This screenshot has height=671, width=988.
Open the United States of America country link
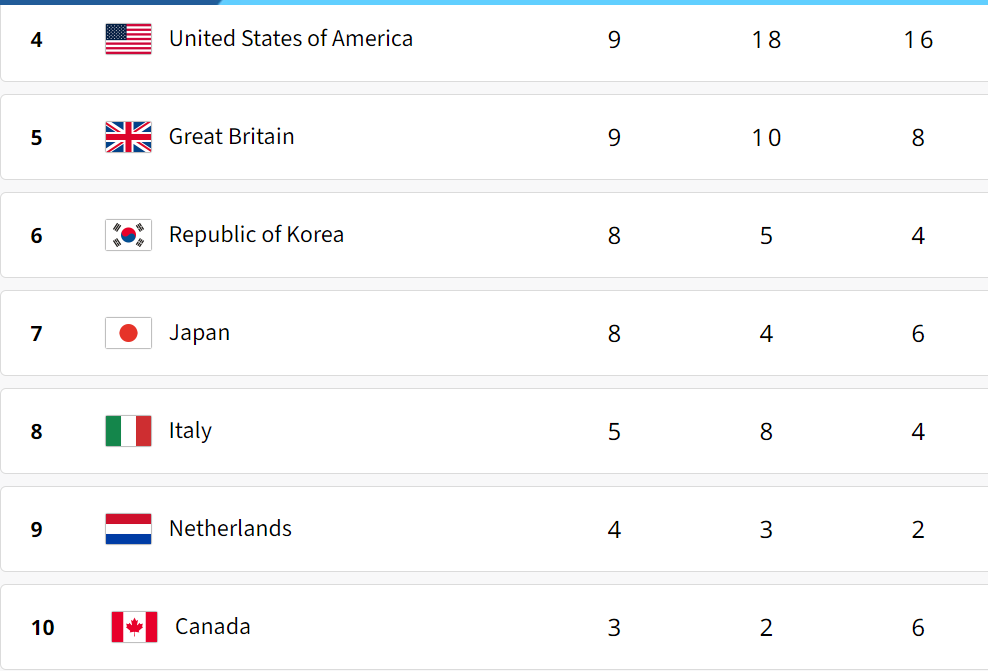click(290, 38)
